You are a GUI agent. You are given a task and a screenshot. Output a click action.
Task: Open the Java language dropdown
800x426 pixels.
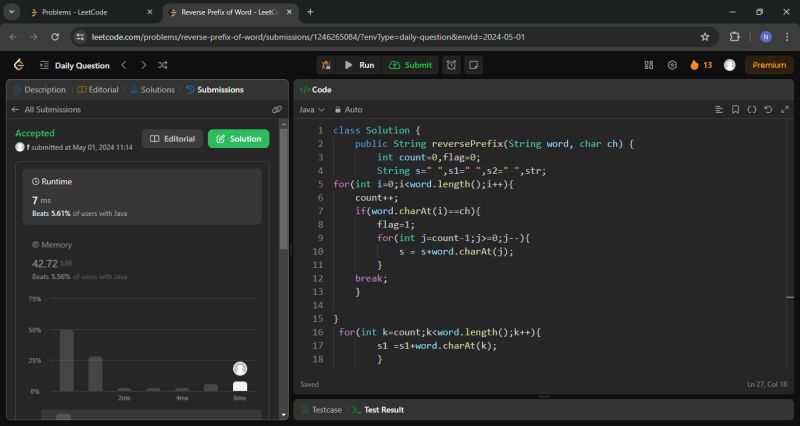(x=311, y=109)
